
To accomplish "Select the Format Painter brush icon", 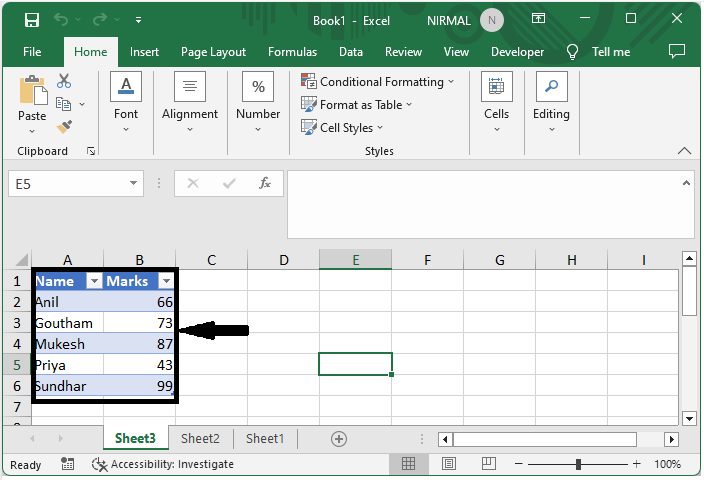I will click(x=64, y=127).
